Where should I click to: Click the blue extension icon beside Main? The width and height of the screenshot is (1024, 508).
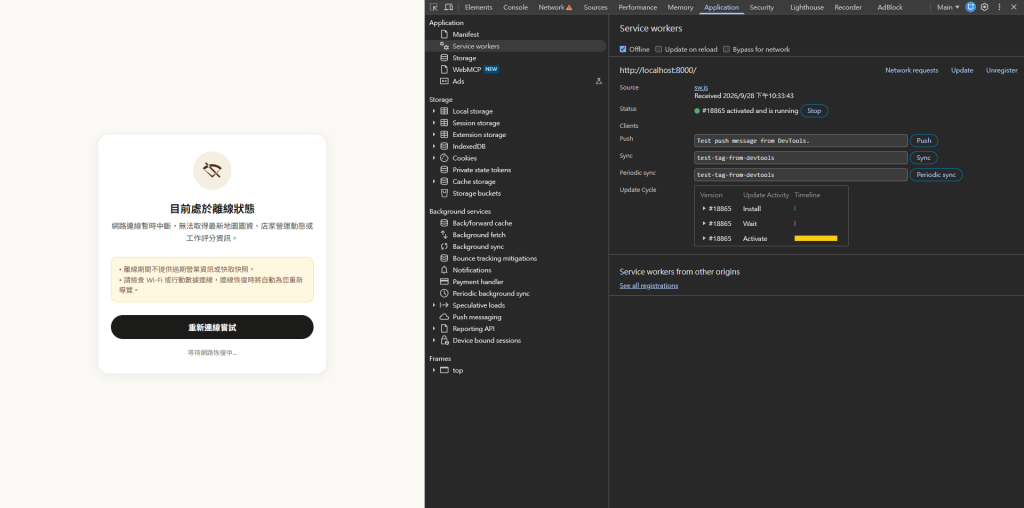pos(971,7)
